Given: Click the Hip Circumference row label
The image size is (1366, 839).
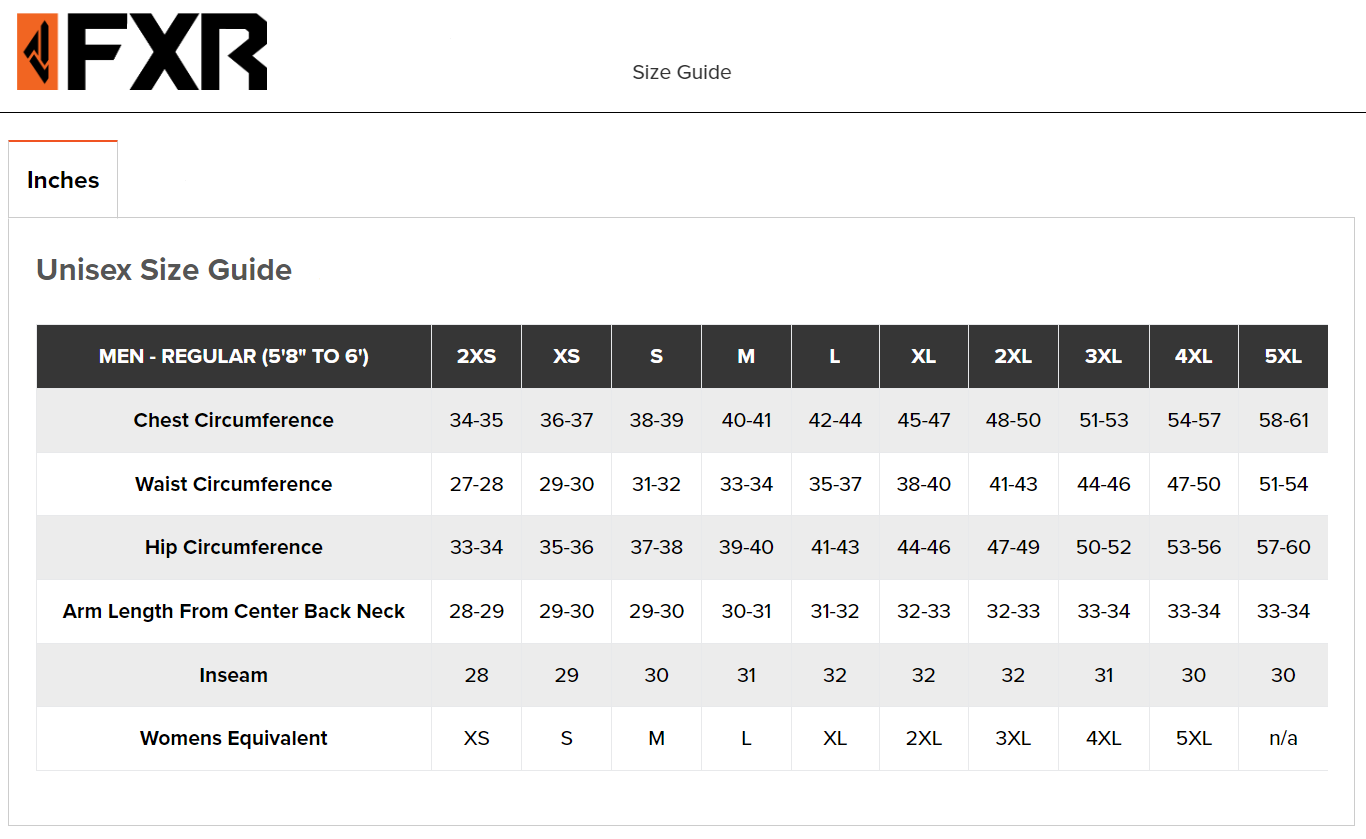Looking at the screenshot, I should click(234, 547).
